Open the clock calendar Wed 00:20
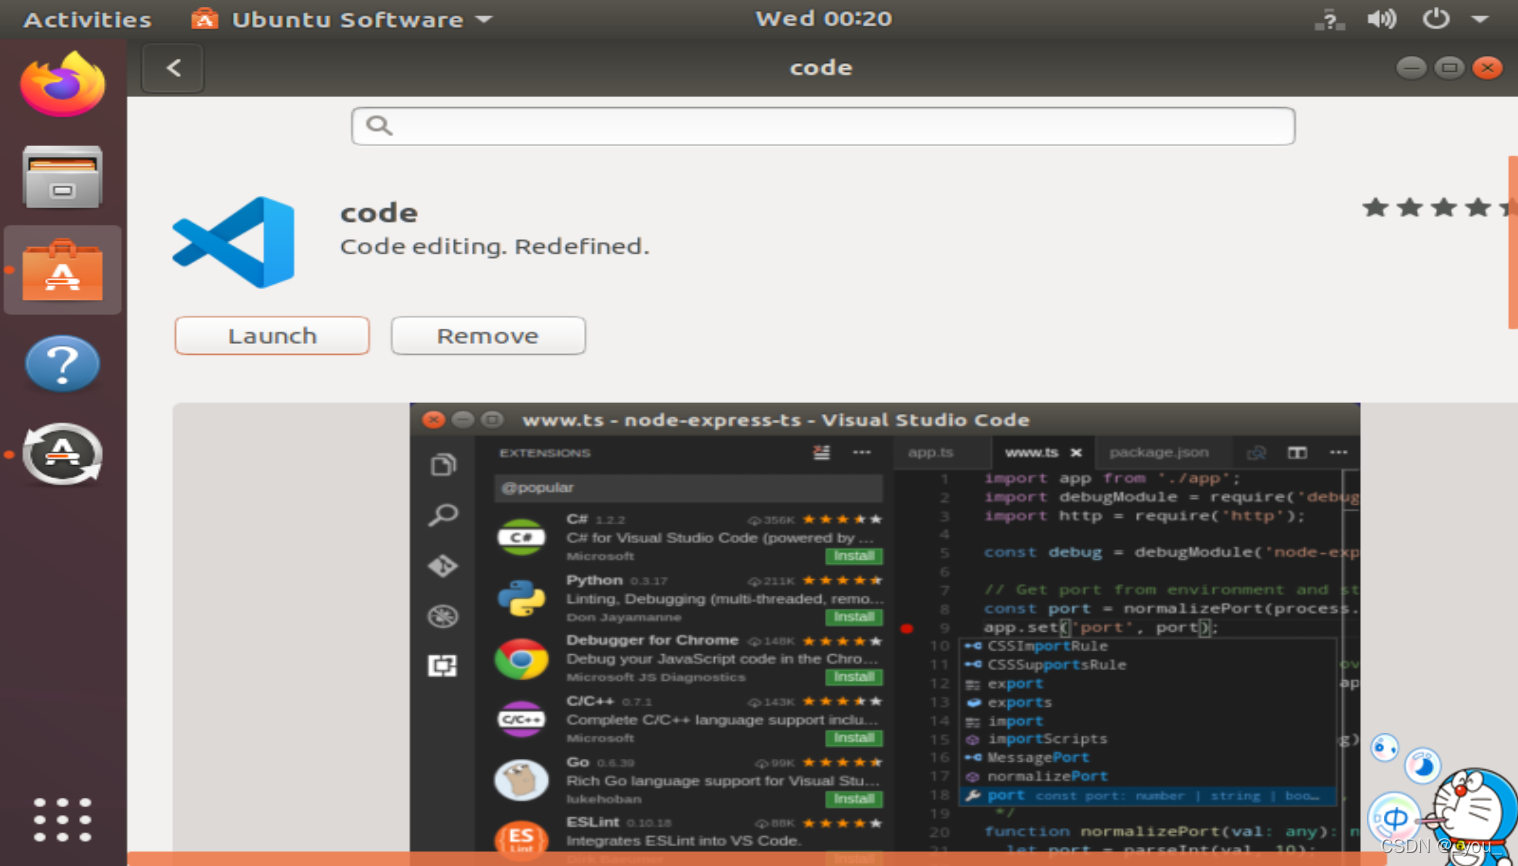Viewport: 1518px width, 866px height. point(823,18)
